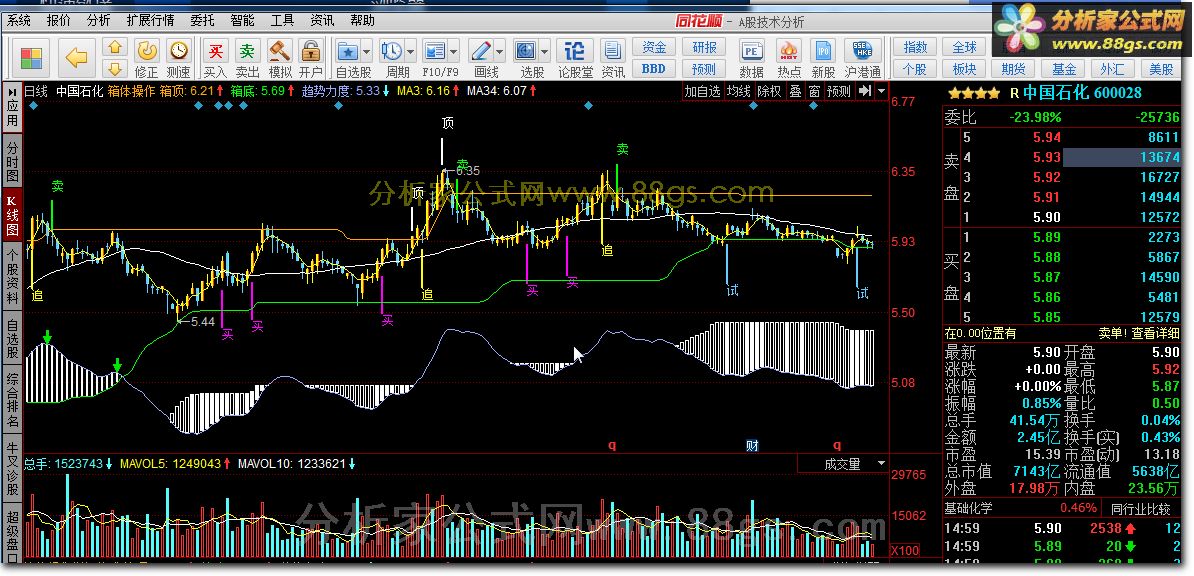The width and height of the screenshot is (1194, 576).
Task: Switch to 分时图 sidebar tab
Action: (x=12, y=161)
